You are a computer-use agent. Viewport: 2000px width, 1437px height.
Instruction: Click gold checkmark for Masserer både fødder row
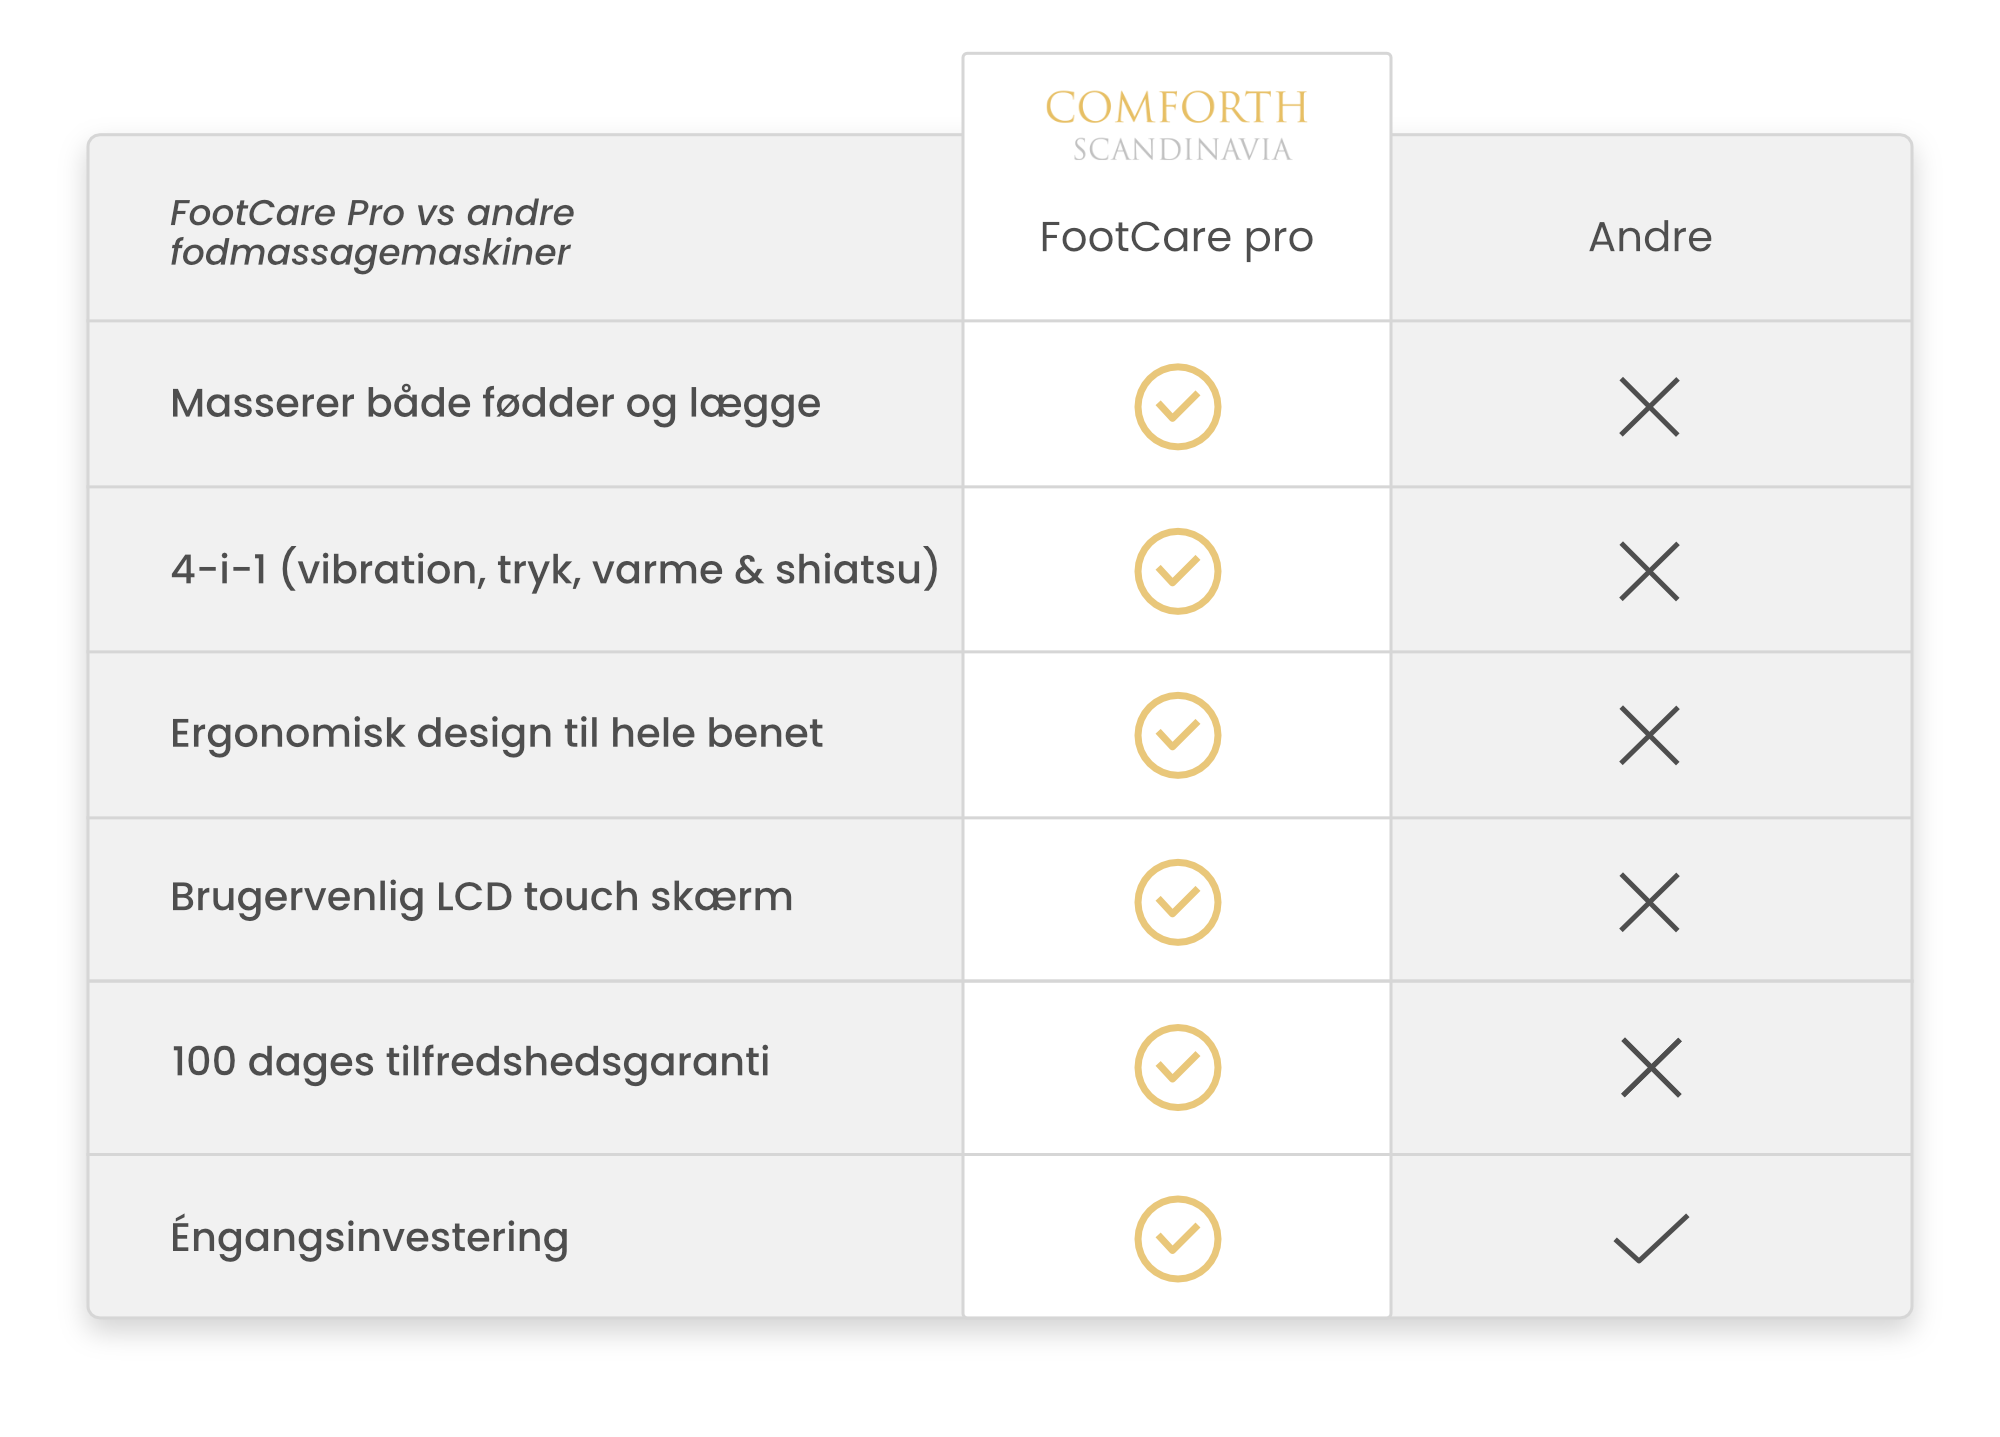click(1177, 407)
